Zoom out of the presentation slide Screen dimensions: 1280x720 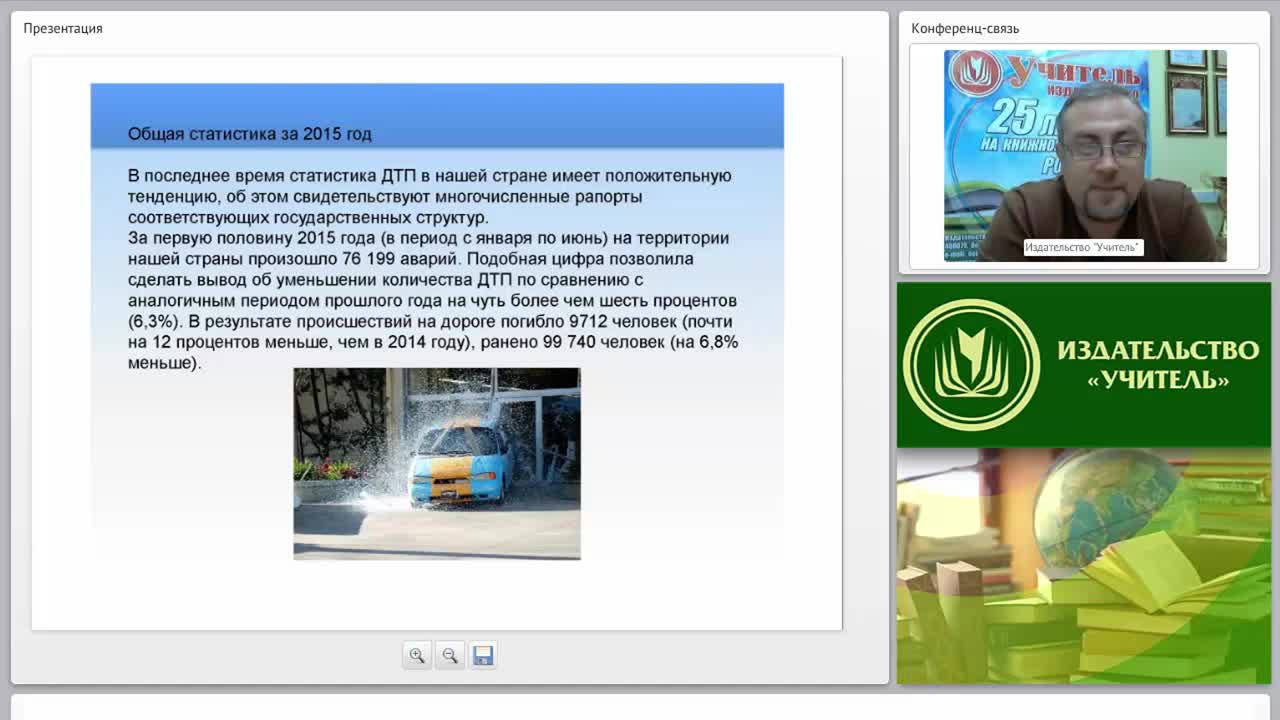point(450,656)
